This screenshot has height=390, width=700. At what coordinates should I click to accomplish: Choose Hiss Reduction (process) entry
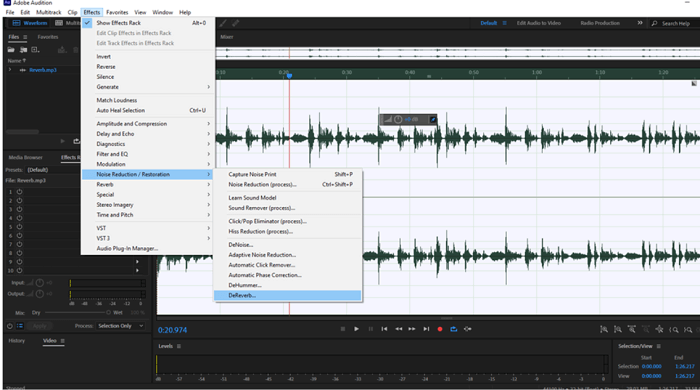coord(288,232)
